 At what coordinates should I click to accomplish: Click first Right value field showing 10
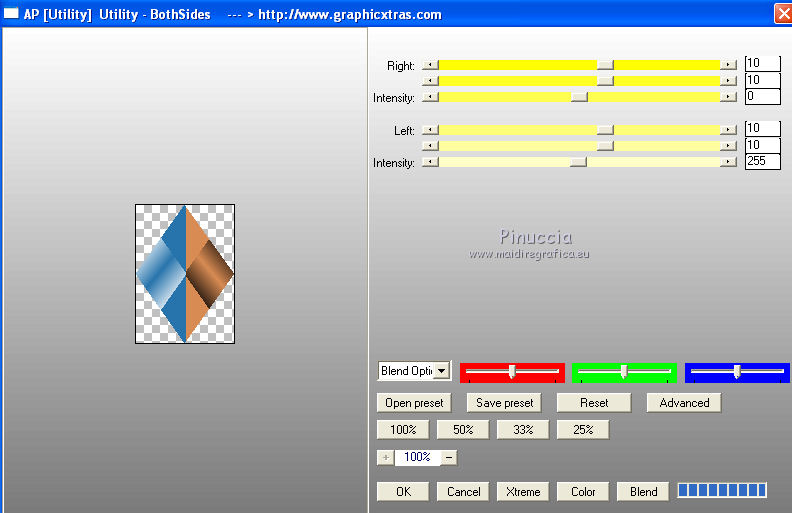tap(763, 63)
